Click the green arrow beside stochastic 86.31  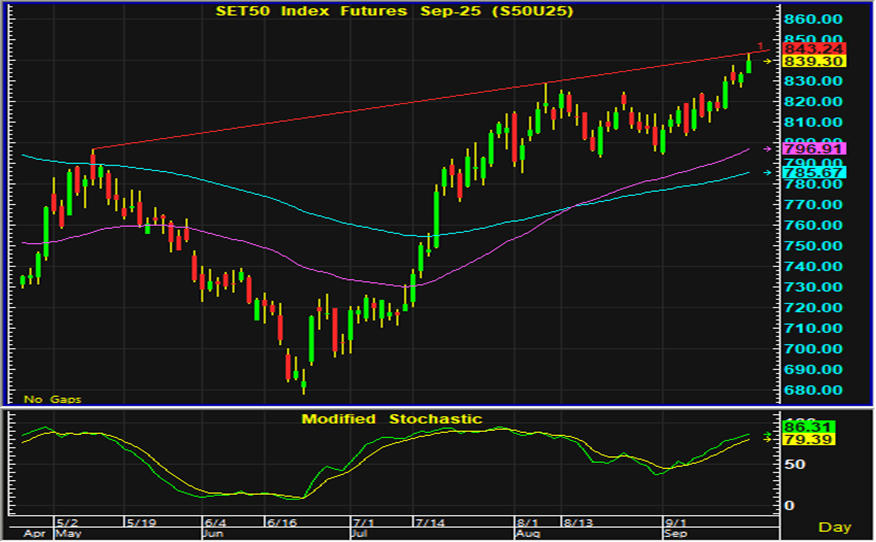[x=768, y=435]
